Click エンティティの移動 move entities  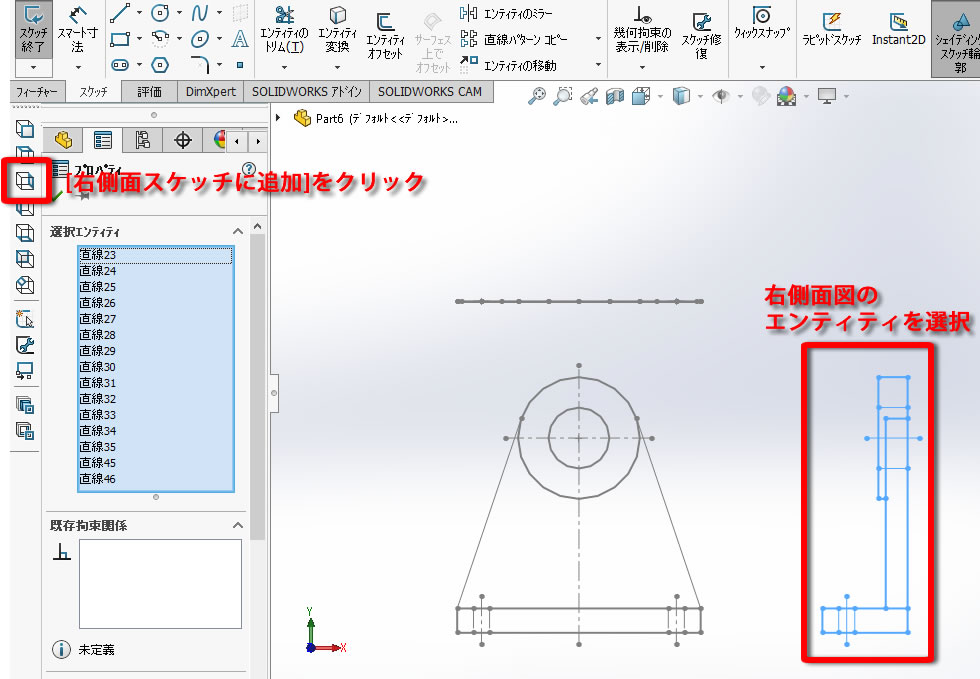(x=509, y=65)
